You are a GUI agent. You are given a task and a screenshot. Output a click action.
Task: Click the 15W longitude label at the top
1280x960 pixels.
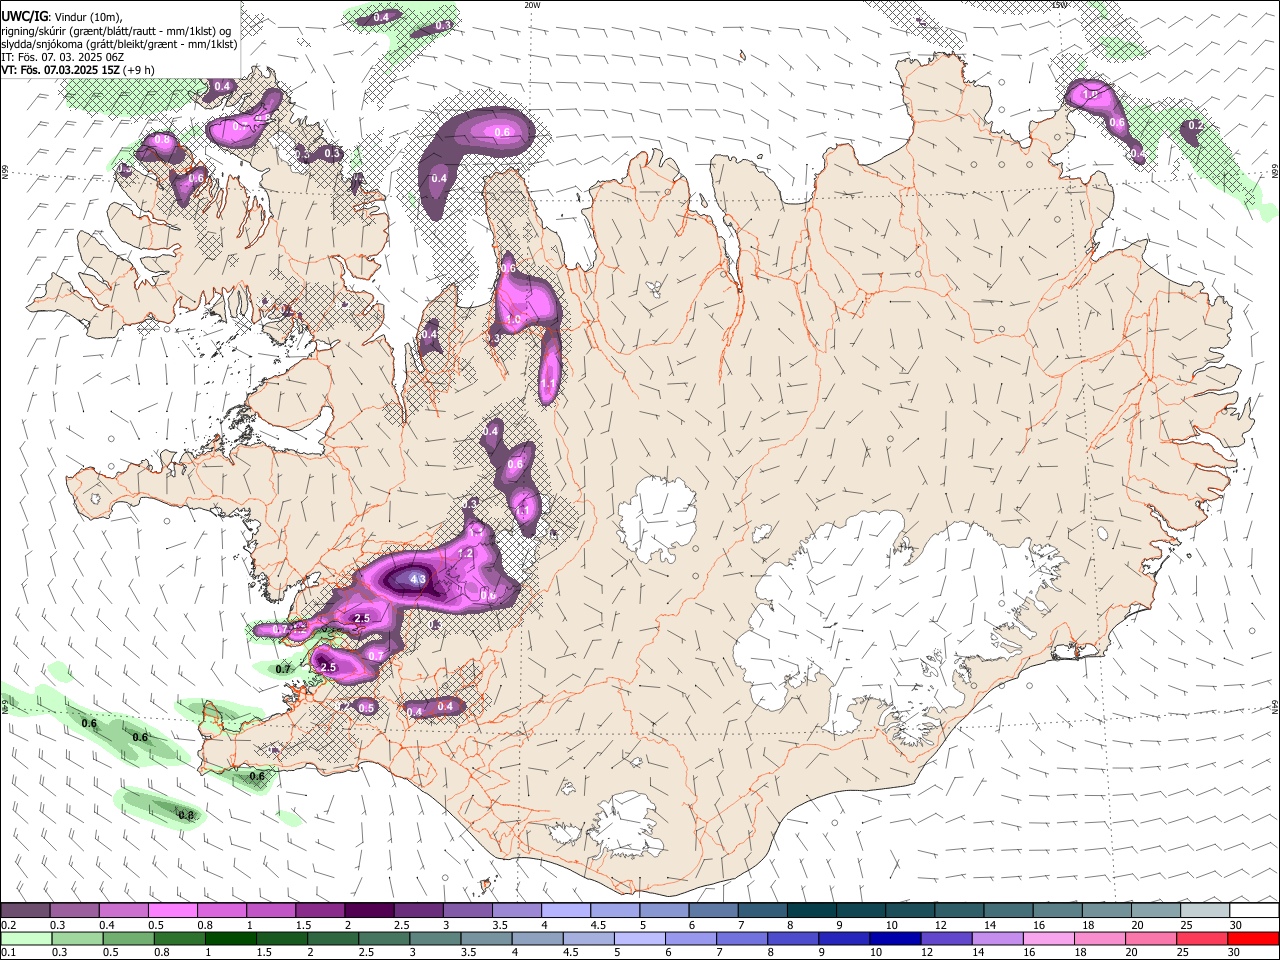tap(1059, 5)
